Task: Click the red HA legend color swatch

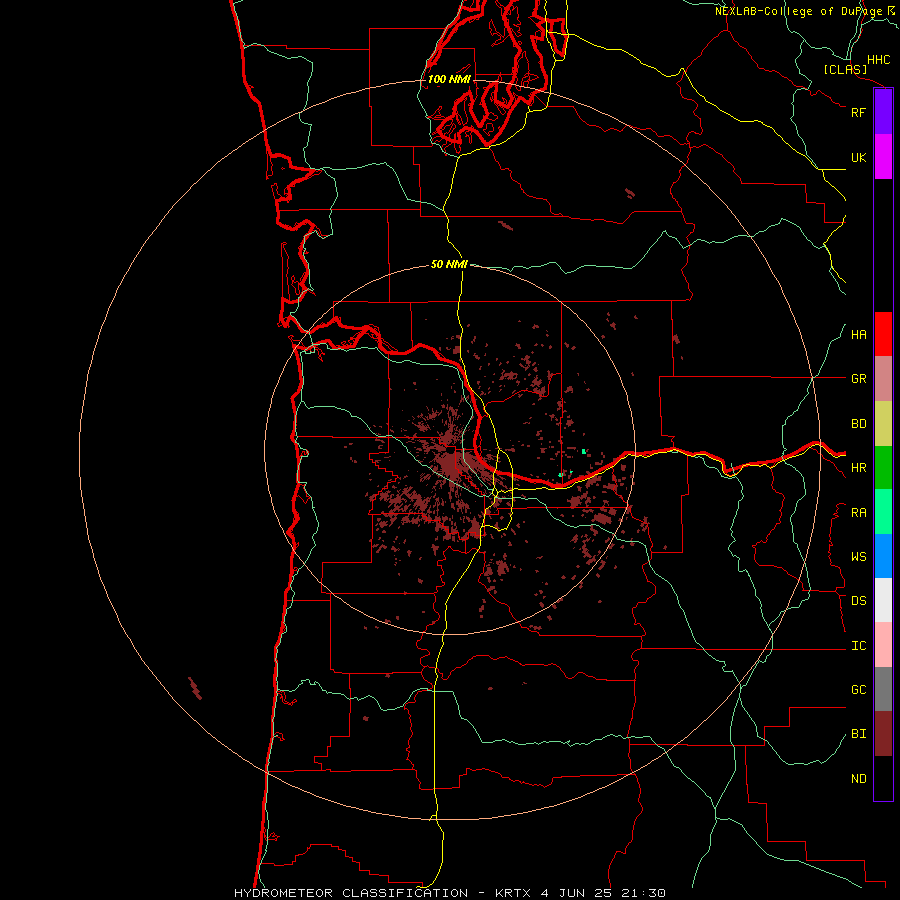Action: [x=883, y=334]
